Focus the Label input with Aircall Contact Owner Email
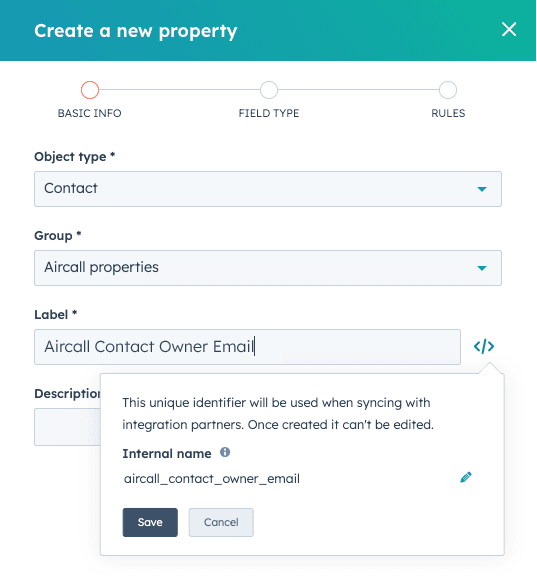The height and width of the screenshot is (581, 537). [247, 347]
